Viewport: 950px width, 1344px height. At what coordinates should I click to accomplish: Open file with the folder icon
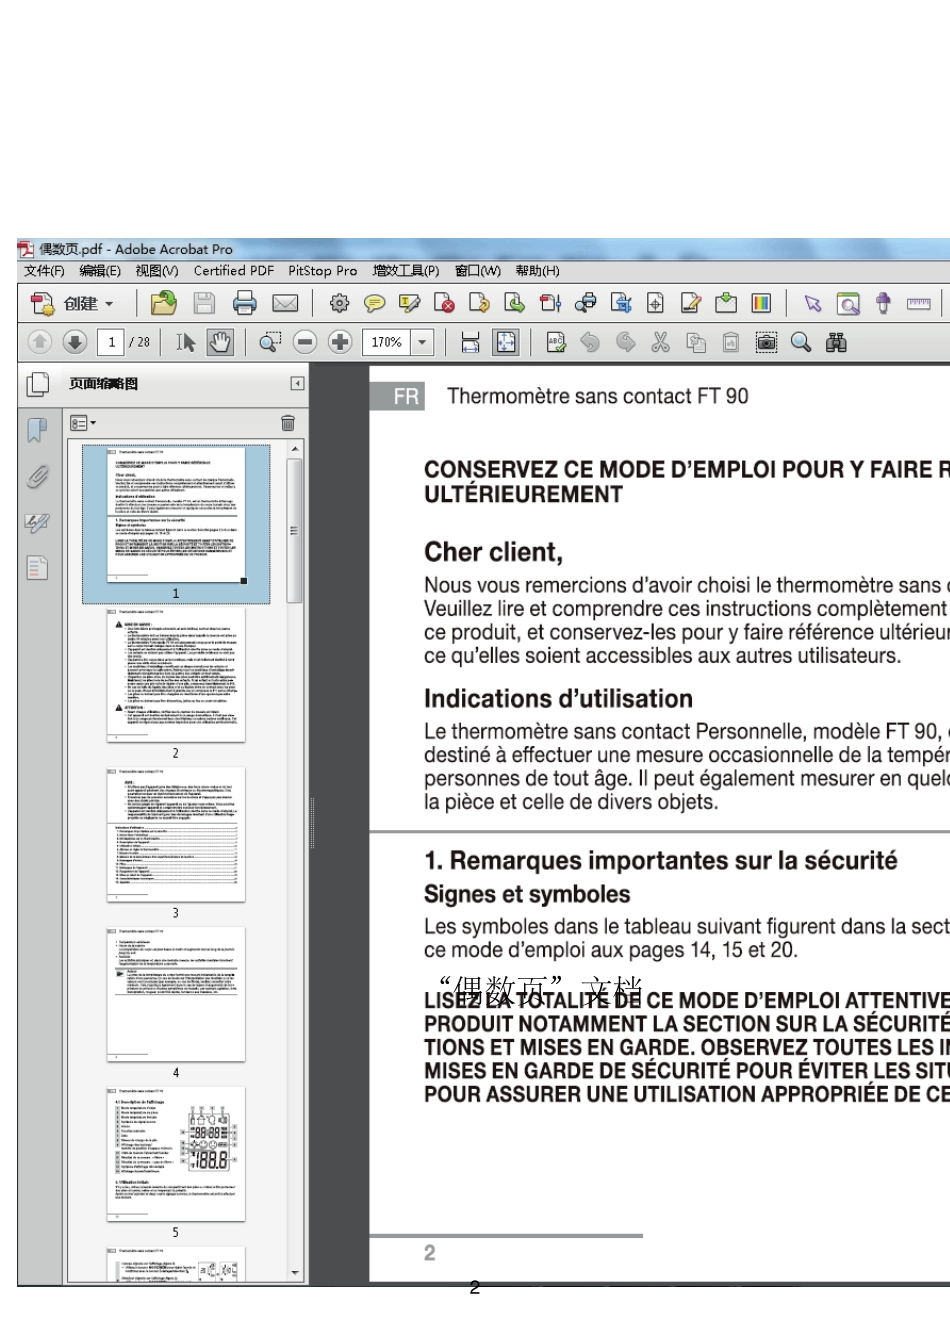[163, 303]
